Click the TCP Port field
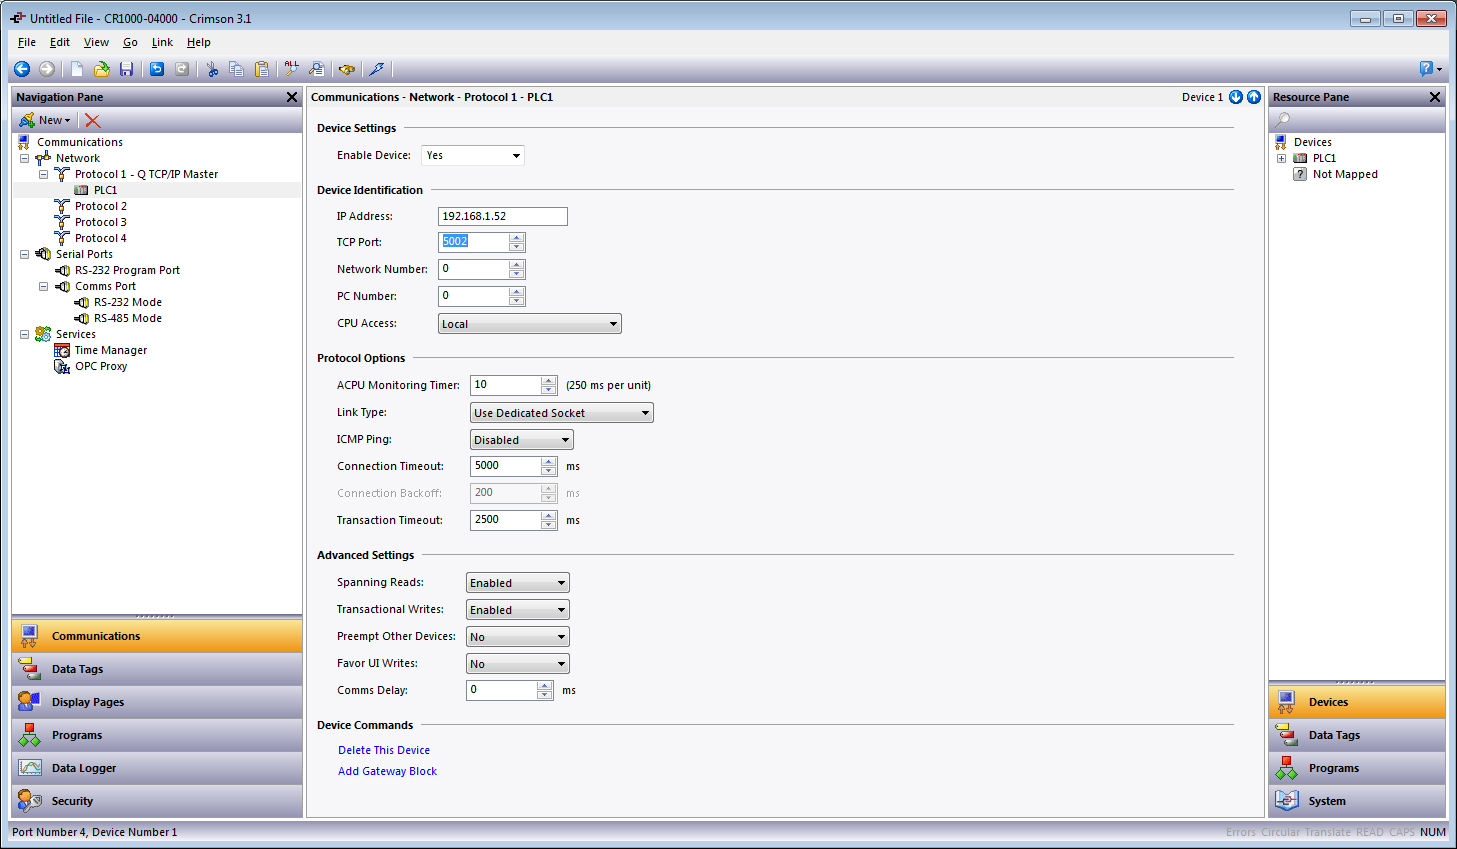1457x849 pixels. 474,242
